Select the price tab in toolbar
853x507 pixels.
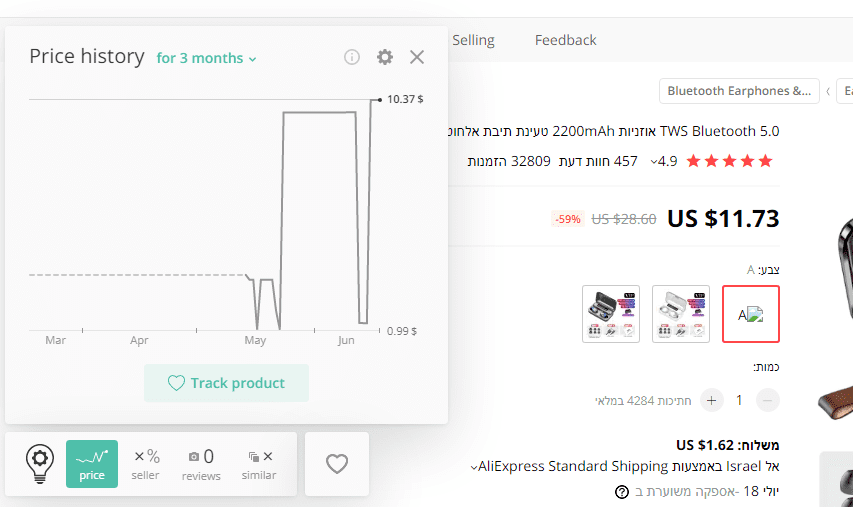(92, 464)
